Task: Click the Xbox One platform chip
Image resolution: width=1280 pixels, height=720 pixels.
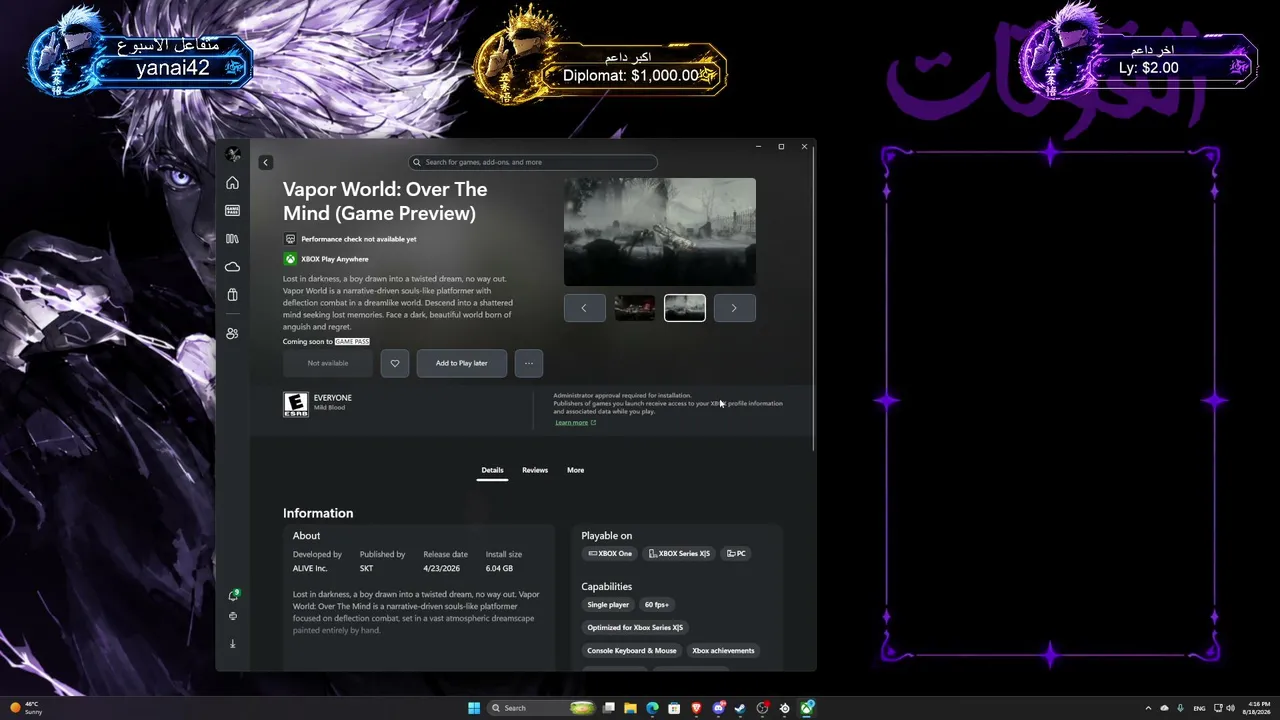Action: click(x=610, y=554)
